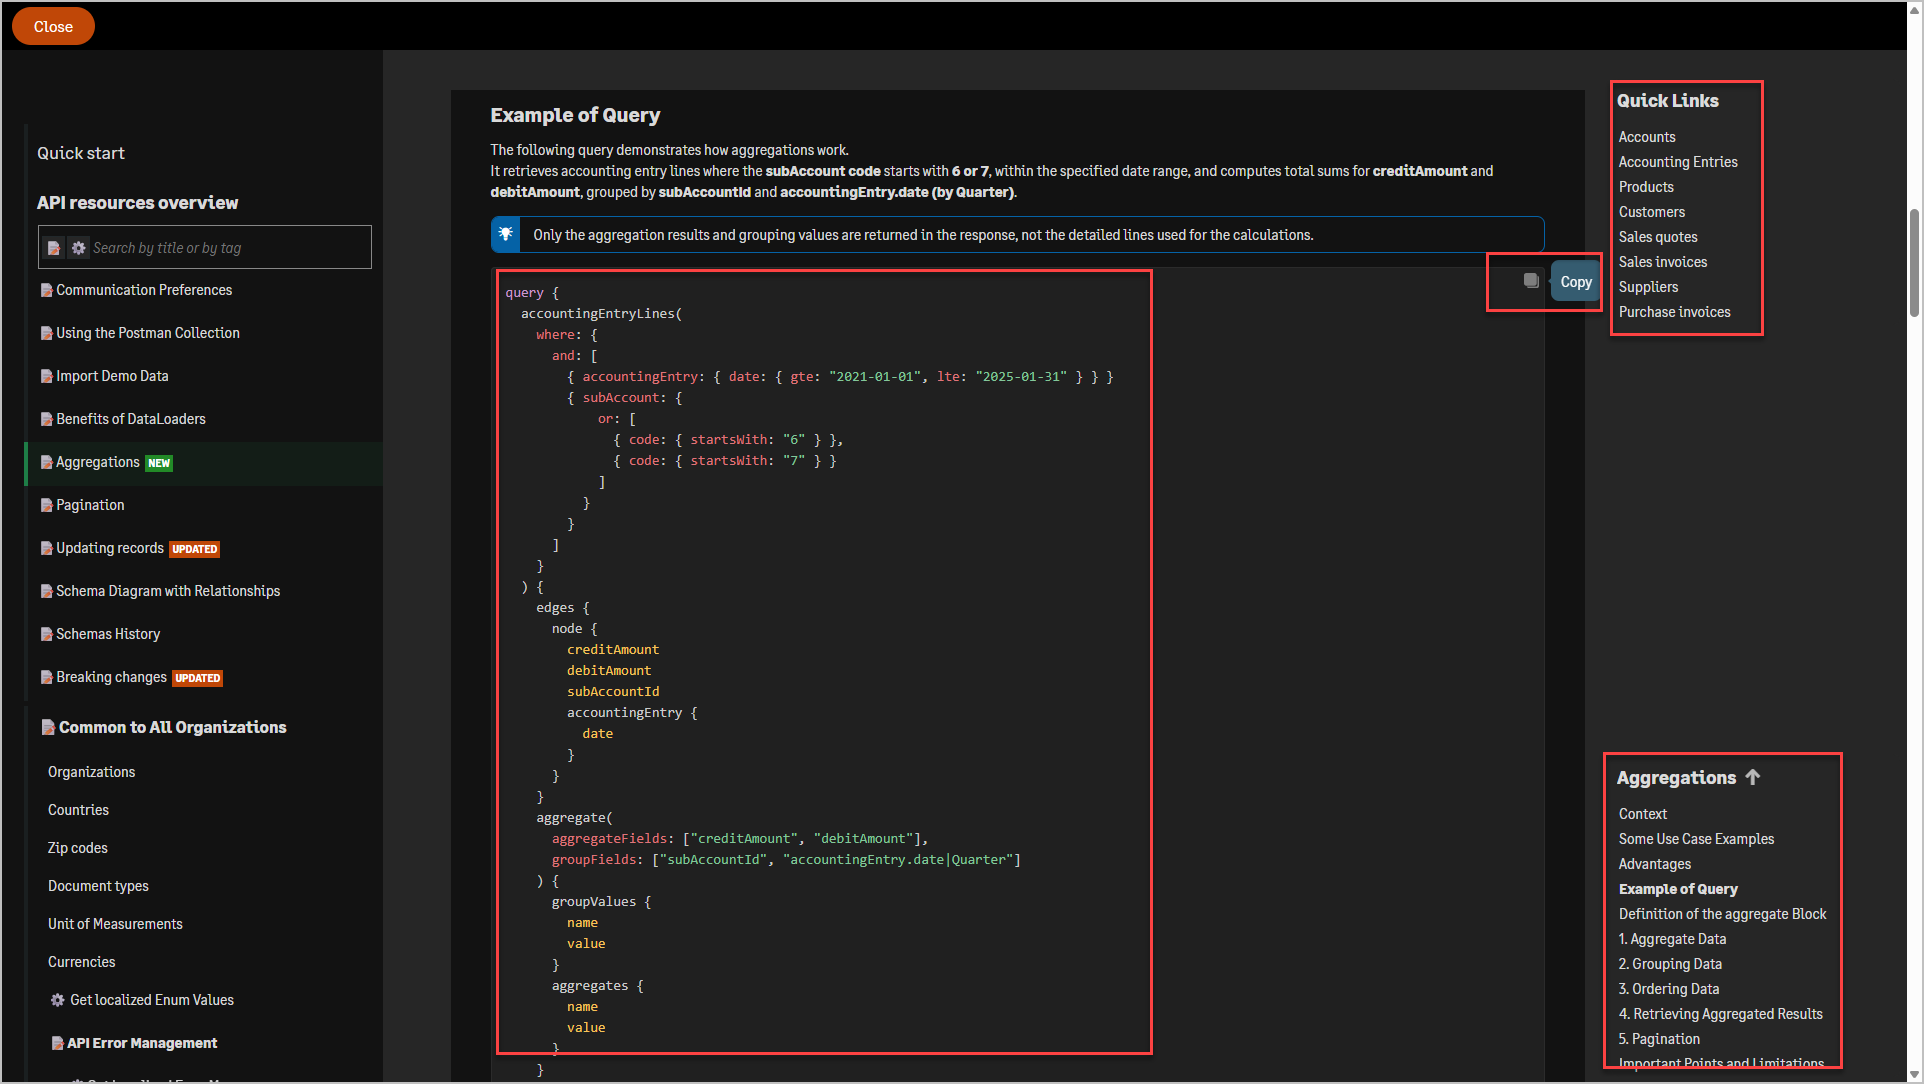Open Schemas History page
Image resolution: width=1924 pixels, height=1084 pixels.
click(108, 634)
